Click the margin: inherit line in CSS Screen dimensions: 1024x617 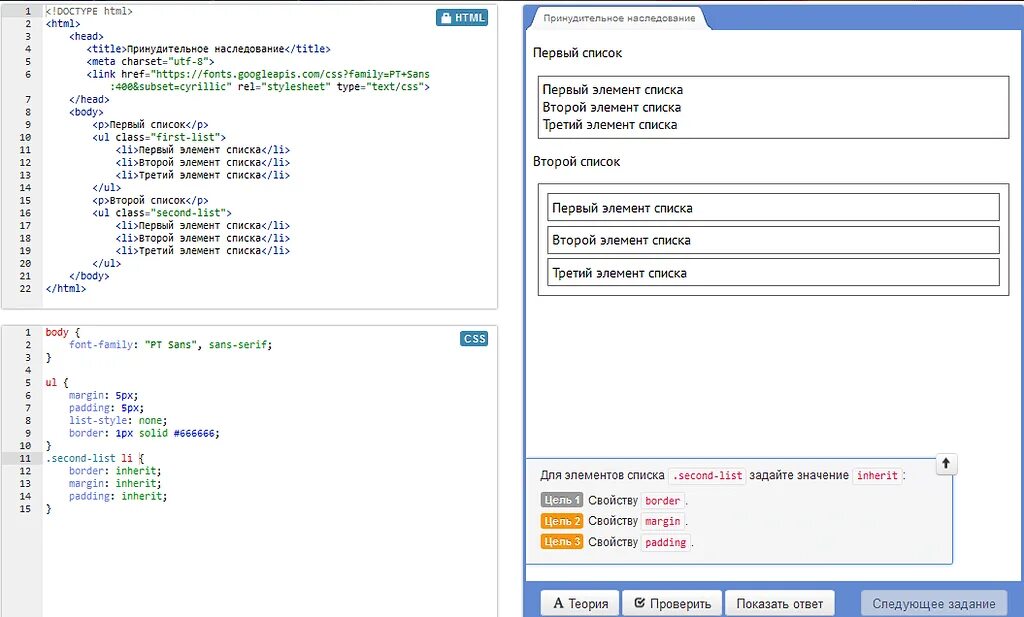pyautogui.click(x=115, y=484)
